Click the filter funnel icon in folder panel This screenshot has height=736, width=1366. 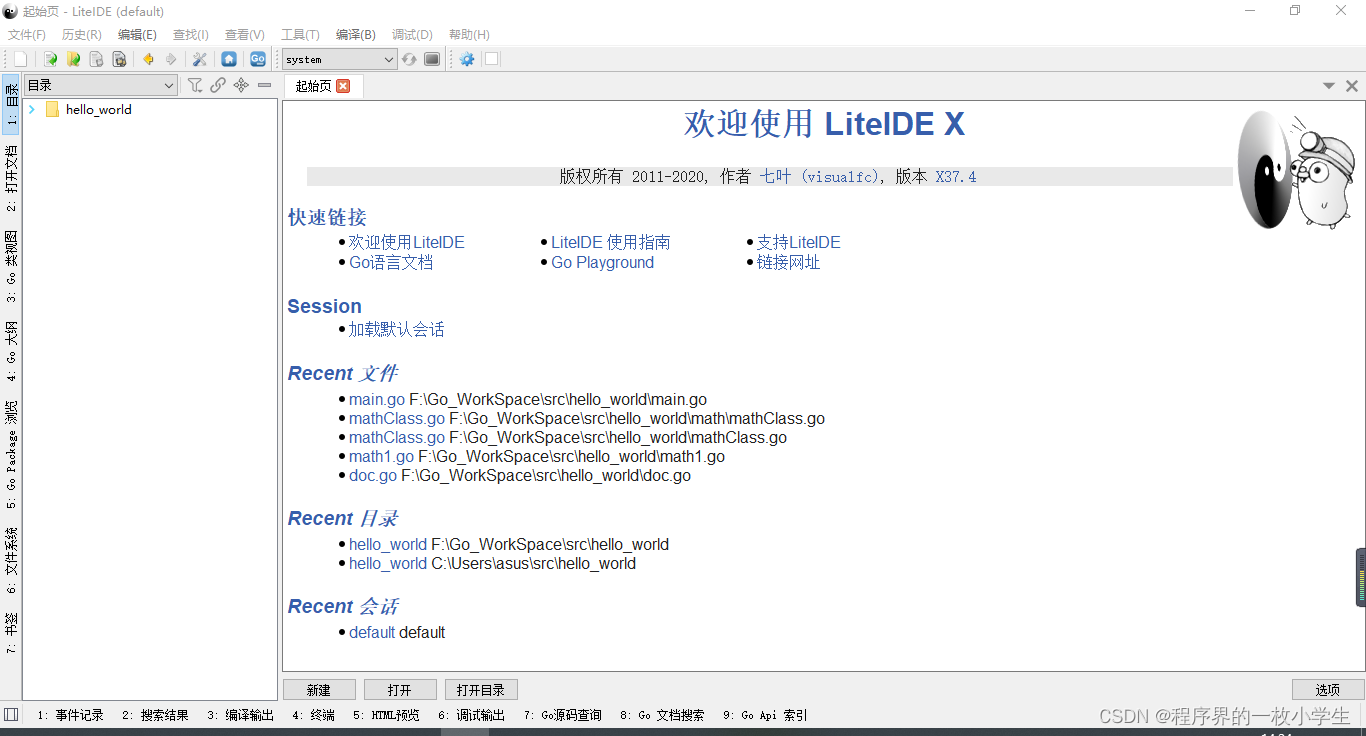(195, 85)
